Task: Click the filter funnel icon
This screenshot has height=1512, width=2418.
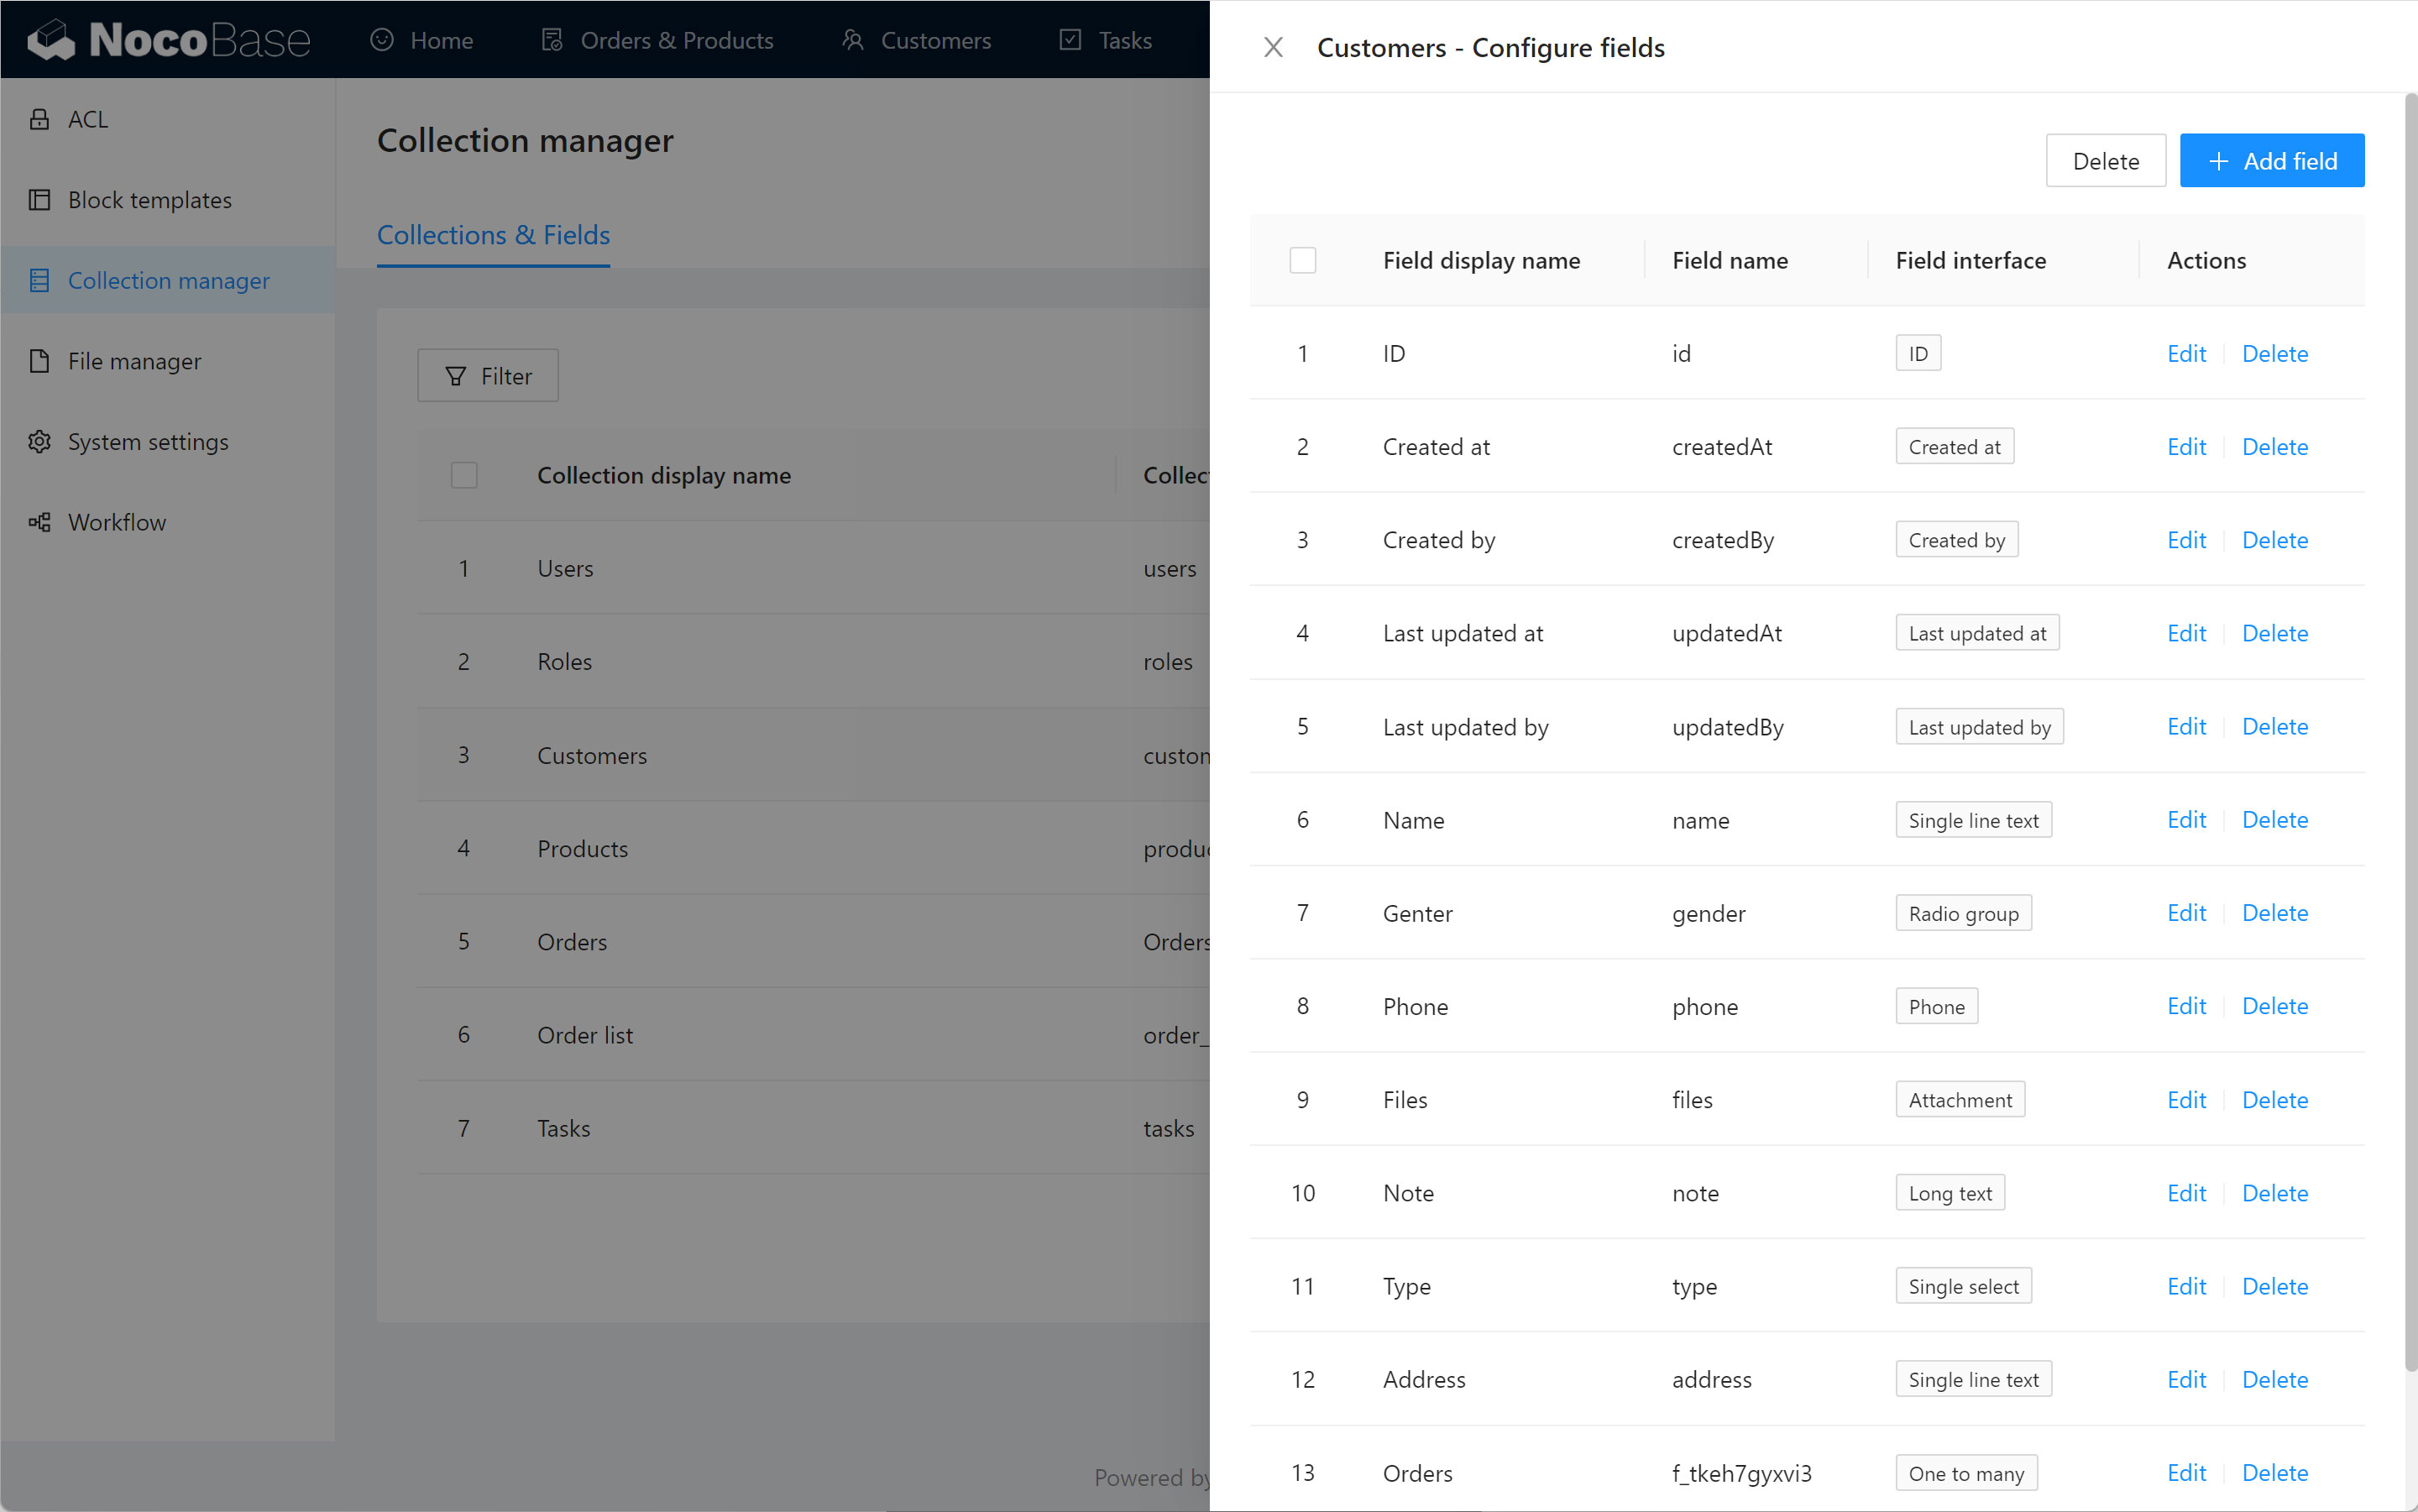Action: click(456, 376)
